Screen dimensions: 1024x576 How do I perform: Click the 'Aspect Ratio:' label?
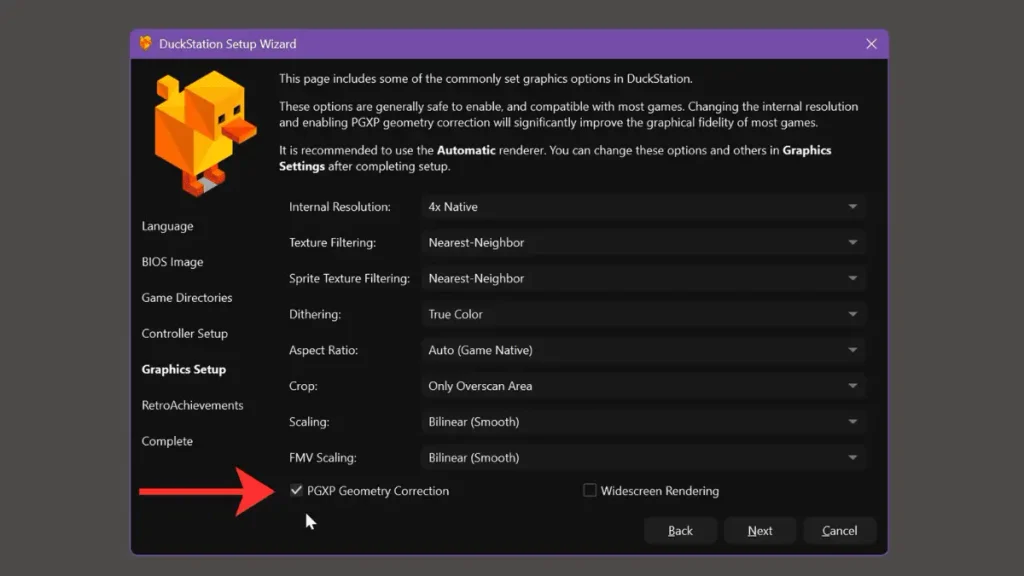tap(323, 350)
